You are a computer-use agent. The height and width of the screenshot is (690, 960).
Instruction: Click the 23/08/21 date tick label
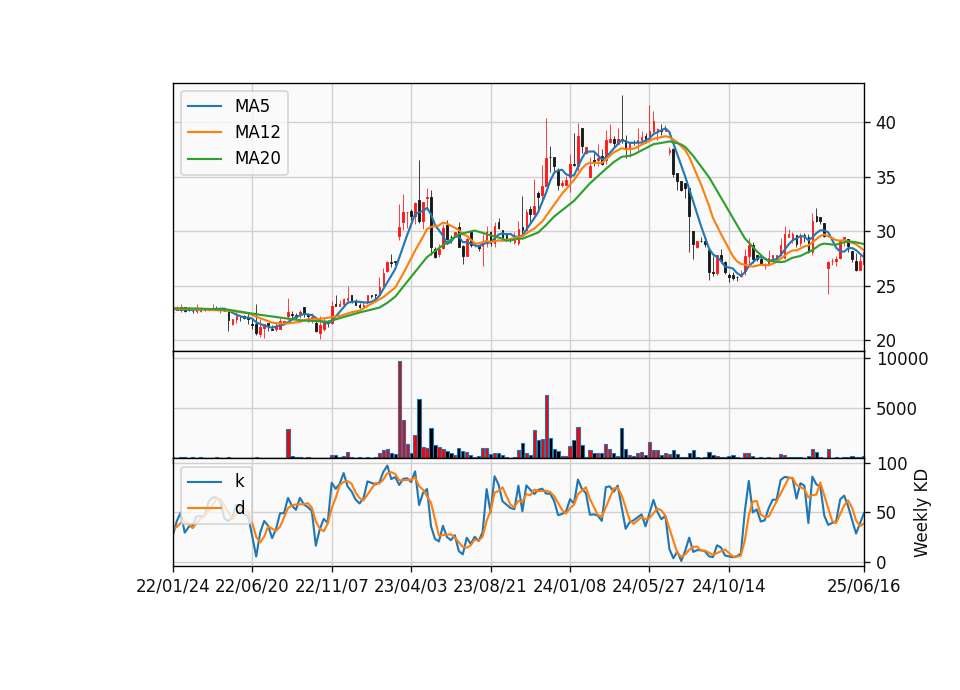pyautogui.click(x=490, y=586)
